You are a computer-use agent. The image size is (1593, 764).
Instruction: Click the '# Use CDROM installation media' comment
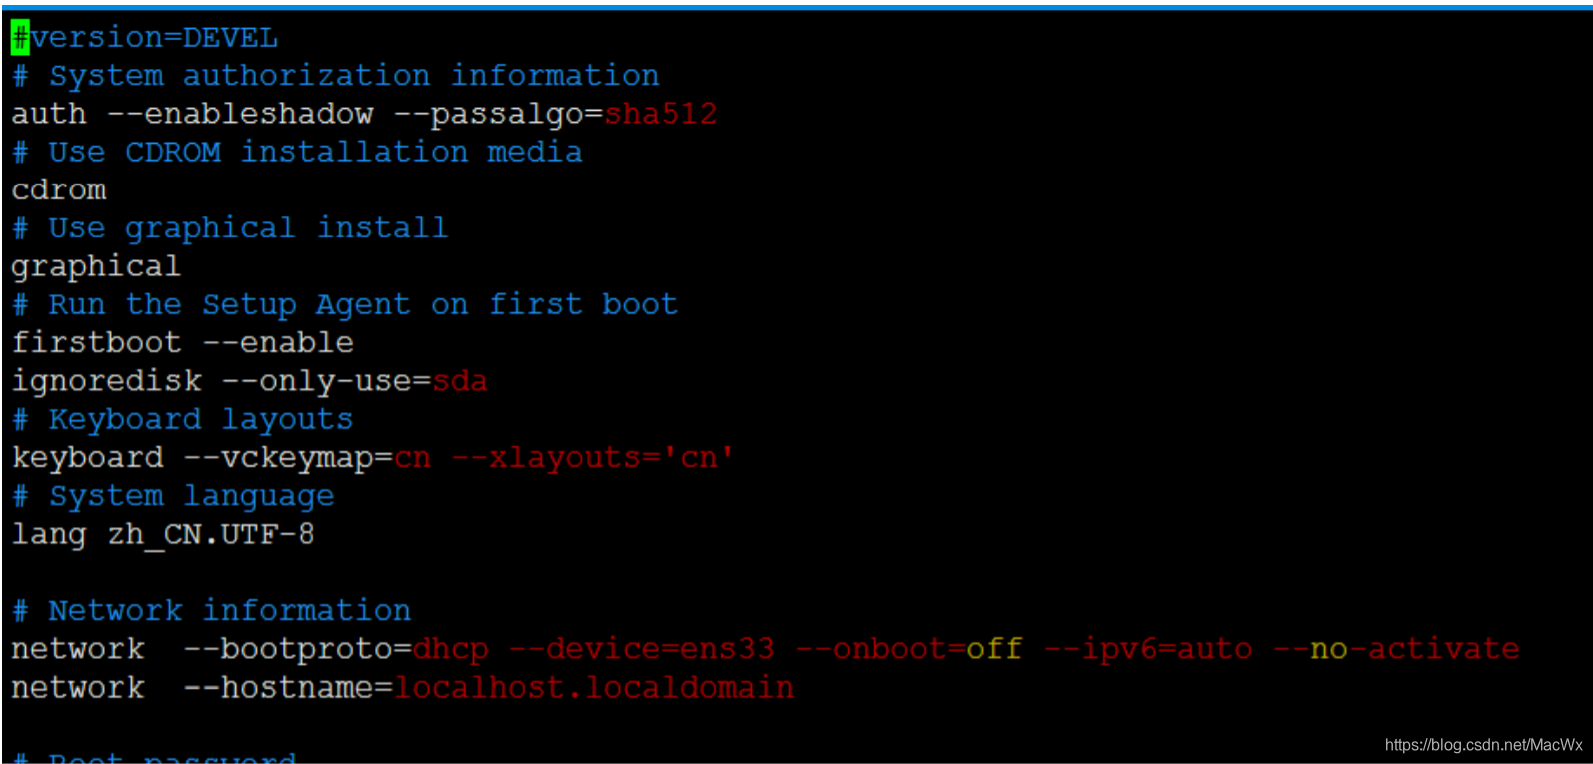[x=297, y=152]
